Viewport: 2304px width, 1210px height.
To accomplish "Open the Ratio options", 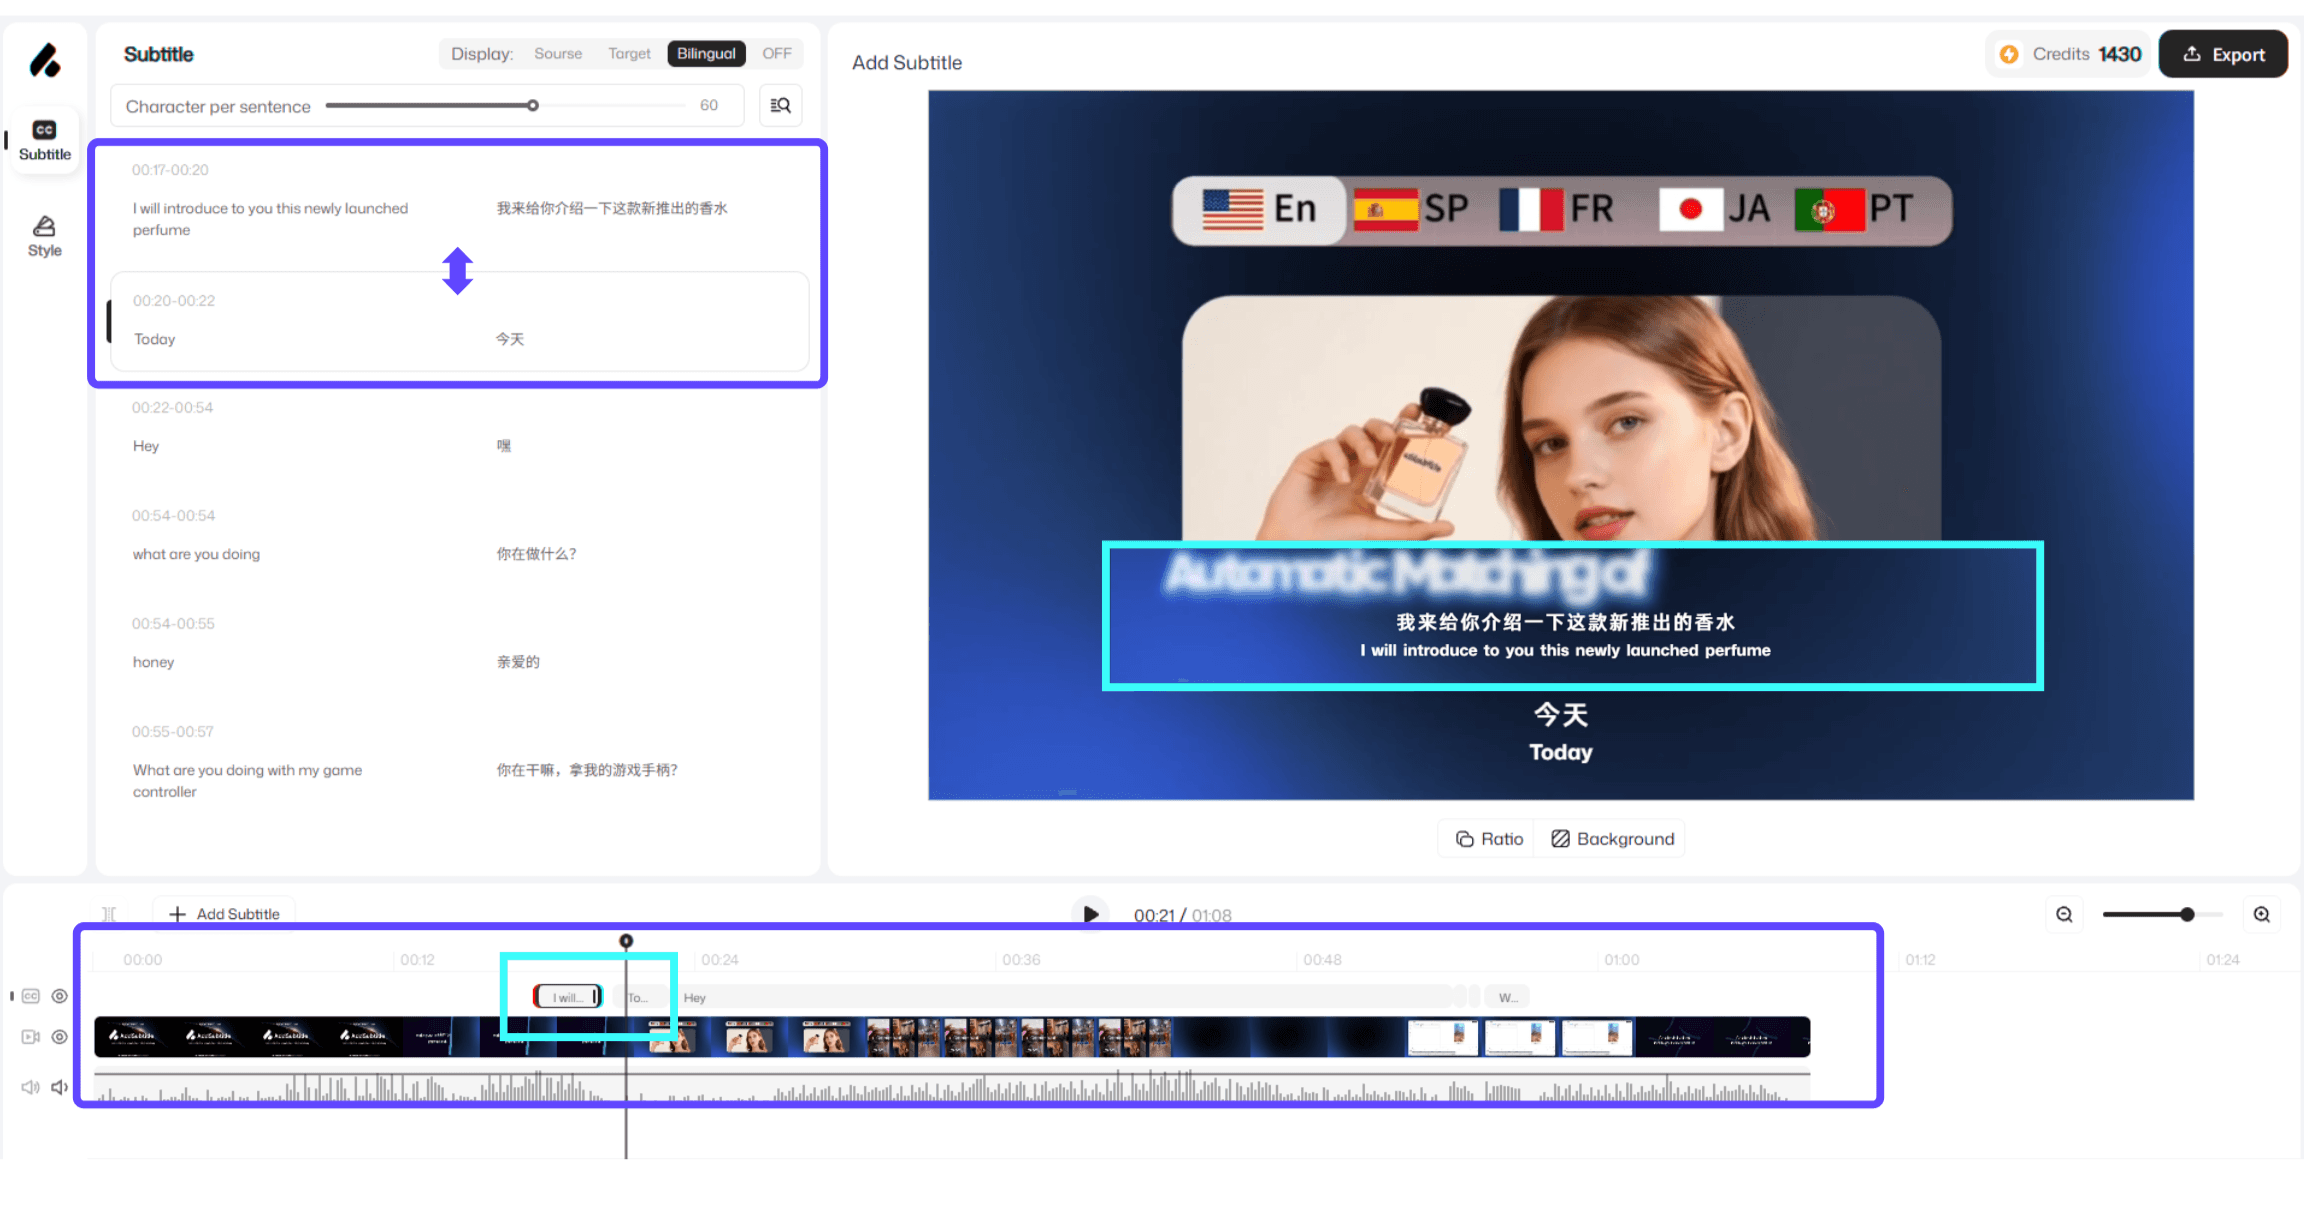I will (x=1489, y=839).
